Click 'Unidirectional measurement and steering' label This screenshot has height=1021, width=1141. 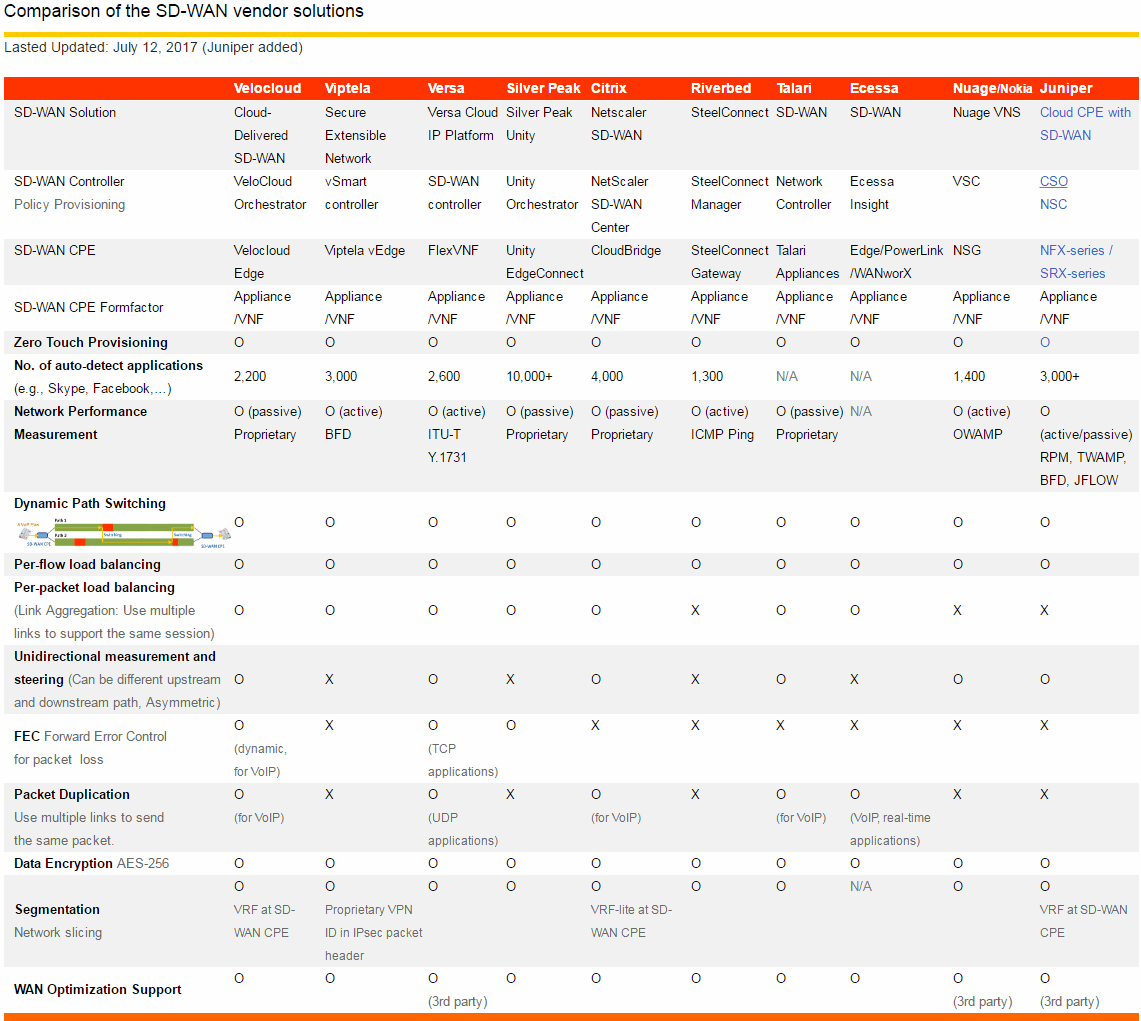[x=114, y=667]
